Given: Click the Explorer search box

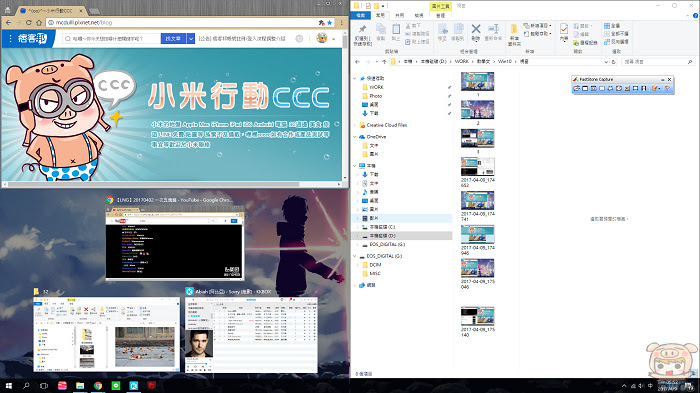Looking at the screenshot, I should (x=657, y=62).
